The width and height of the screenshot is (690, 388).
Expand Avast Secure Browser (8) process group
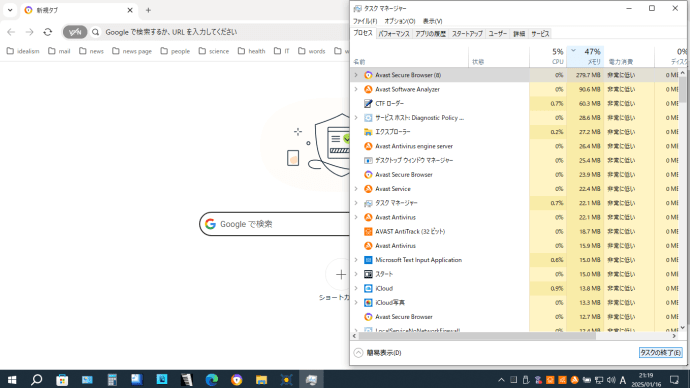click(x=356, y=75)
